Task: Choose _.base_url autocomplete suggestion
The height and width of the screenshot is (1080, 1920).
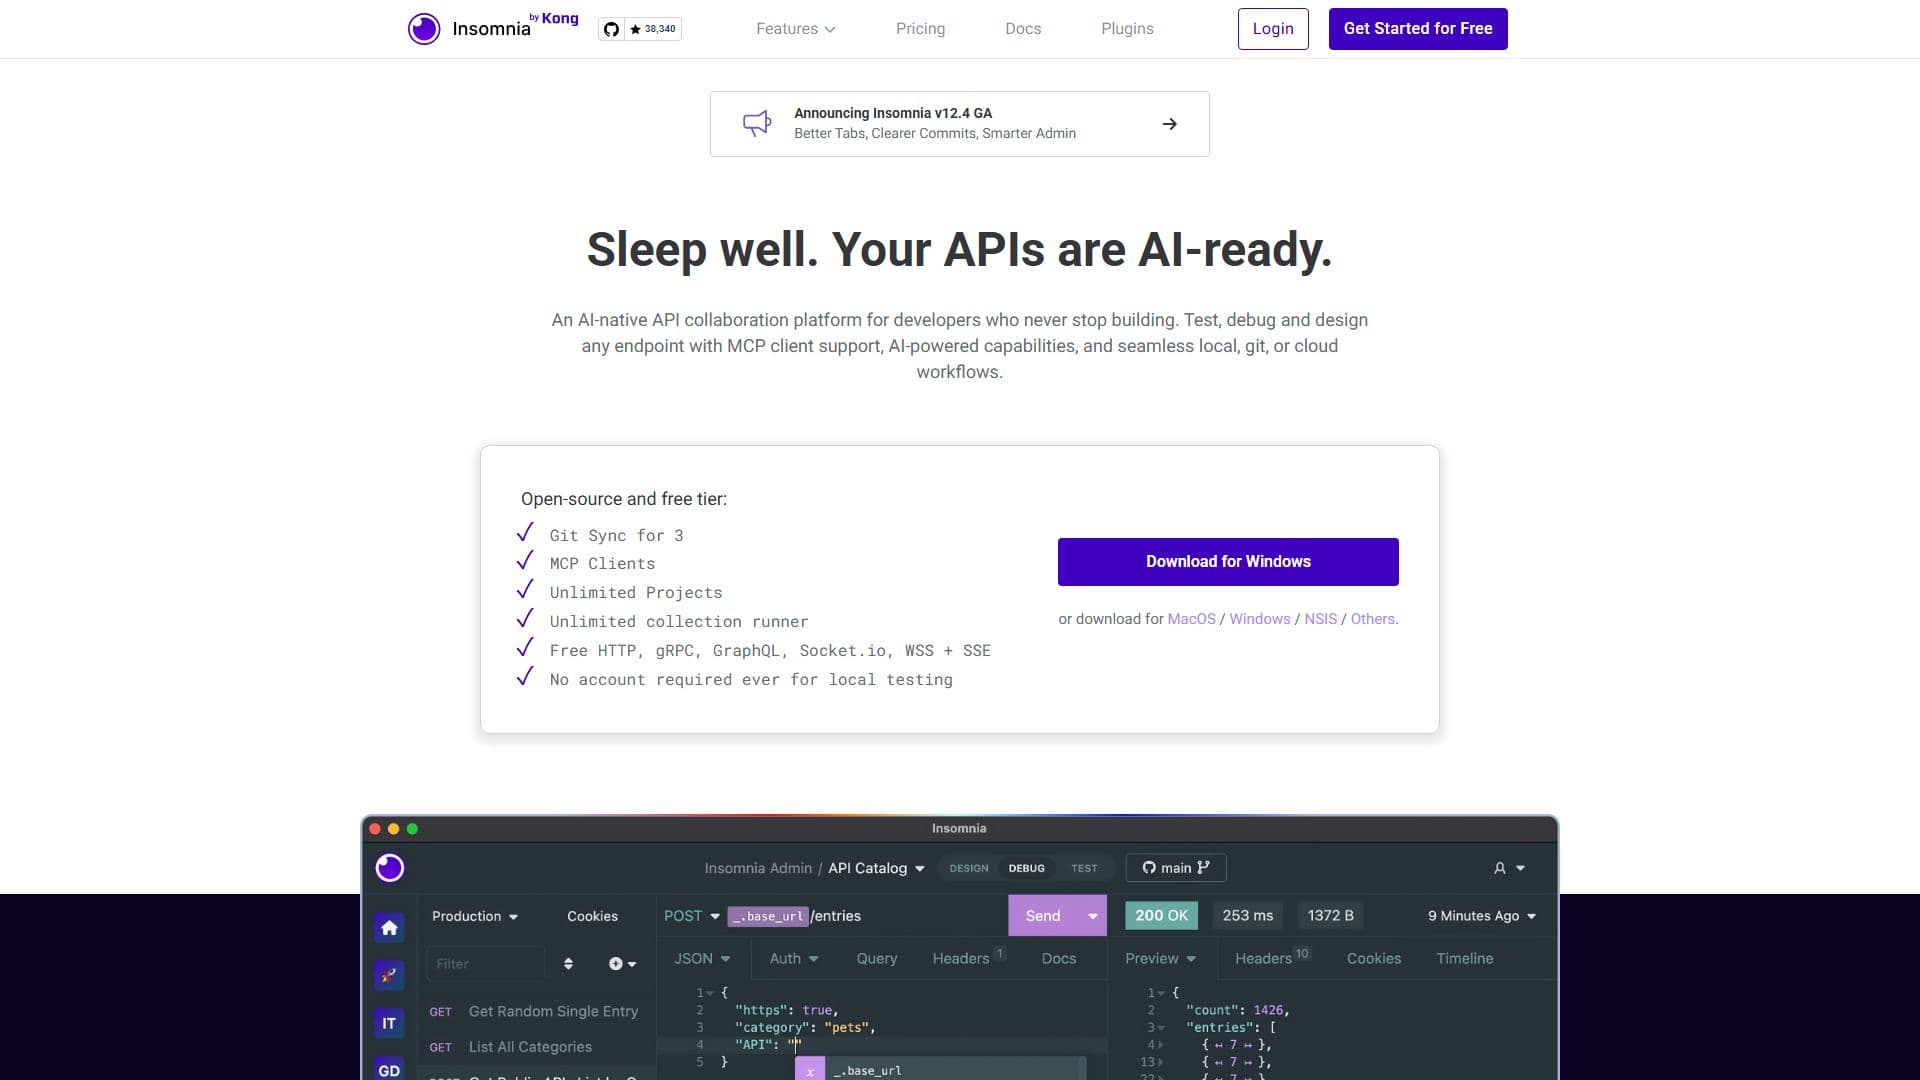Action: pos(940,1070)
